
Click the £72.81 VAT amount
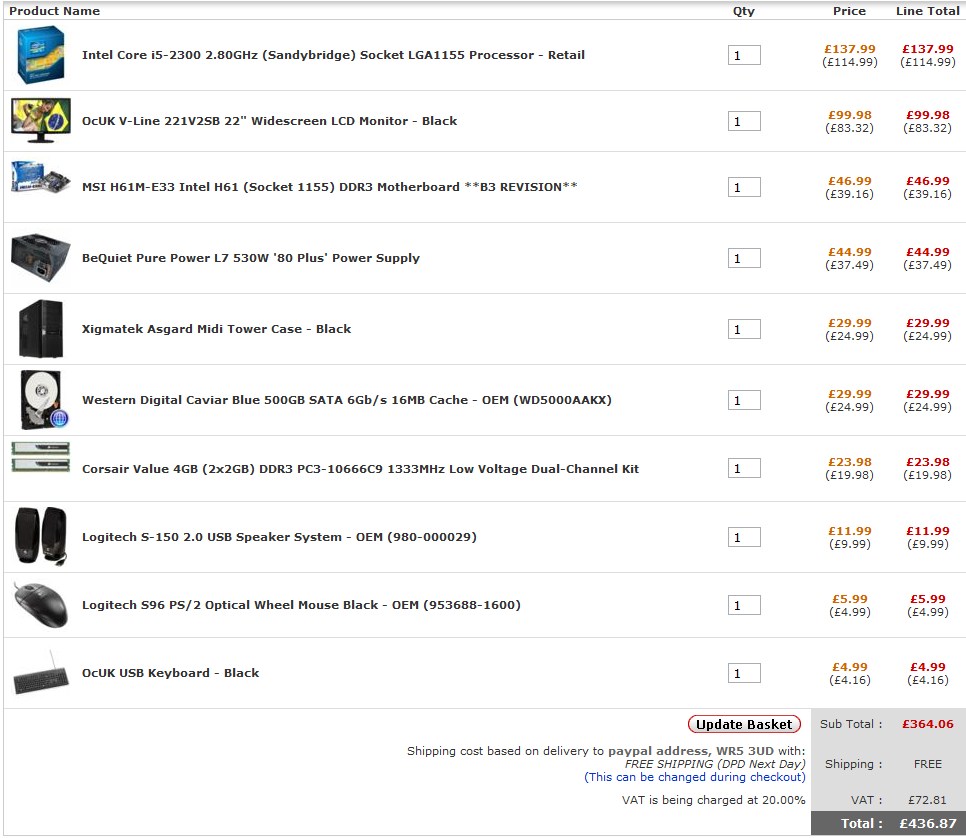pos(927,800)
